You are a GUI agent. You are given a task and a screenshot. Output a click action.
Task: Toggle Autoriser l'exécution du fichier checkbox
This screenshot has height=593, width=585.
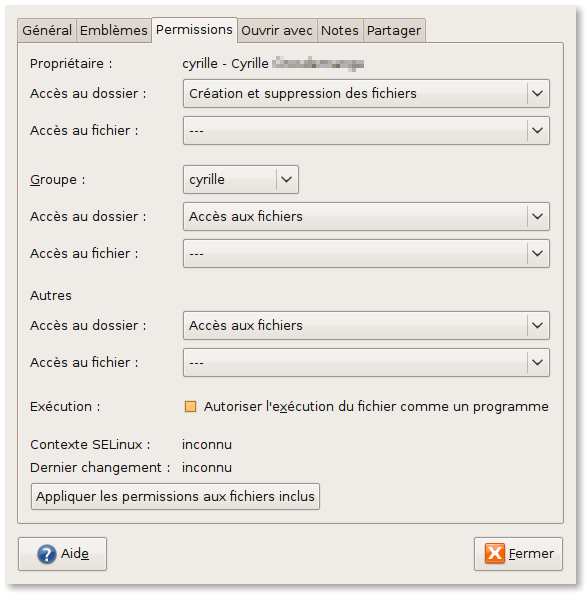[190, 407]
